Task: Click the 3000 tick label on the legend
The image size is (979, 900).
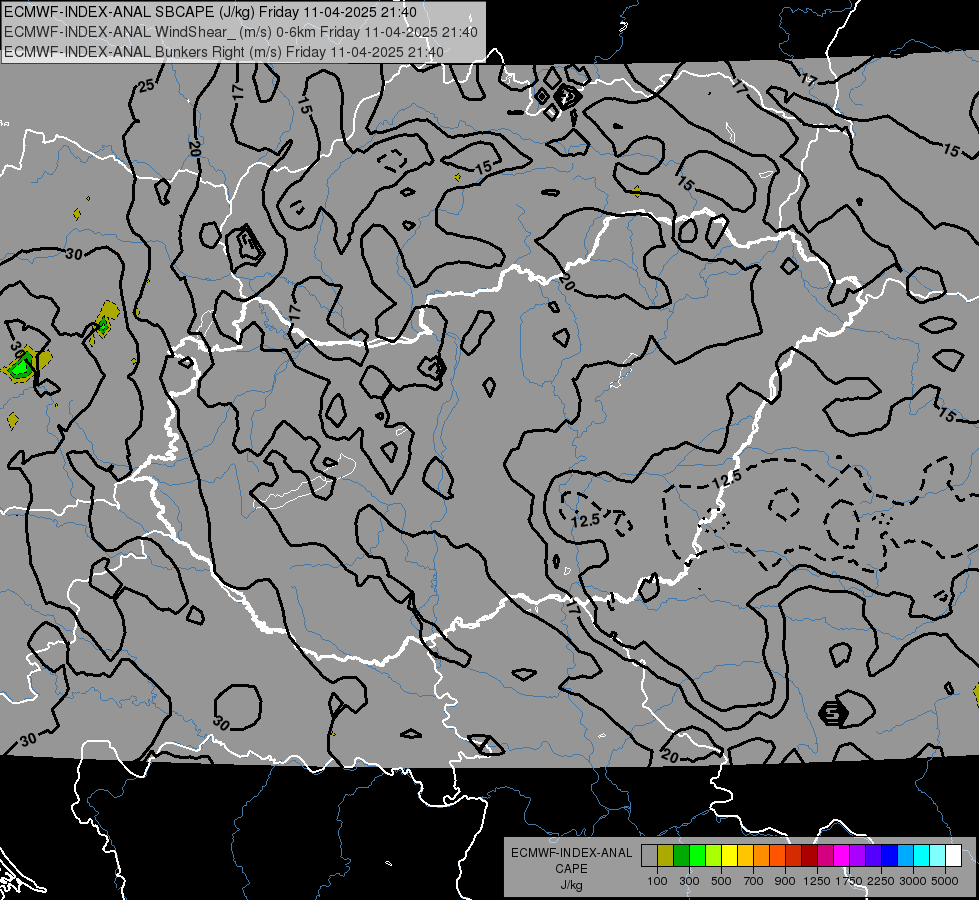Action: click(913, 881)
